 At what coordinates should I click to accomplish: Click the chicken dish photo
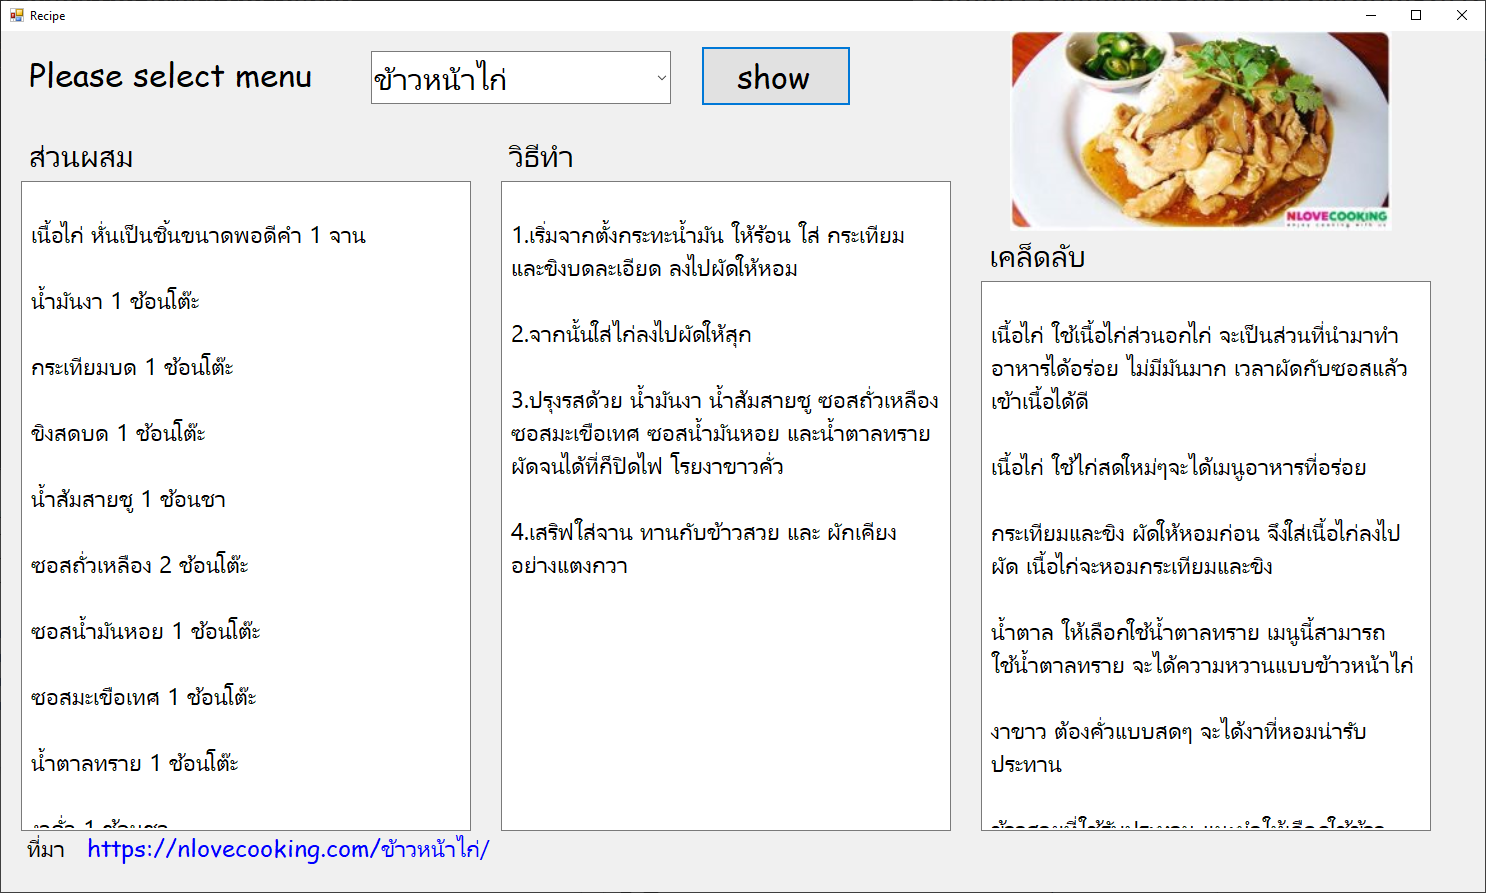tap(1200, 130)
